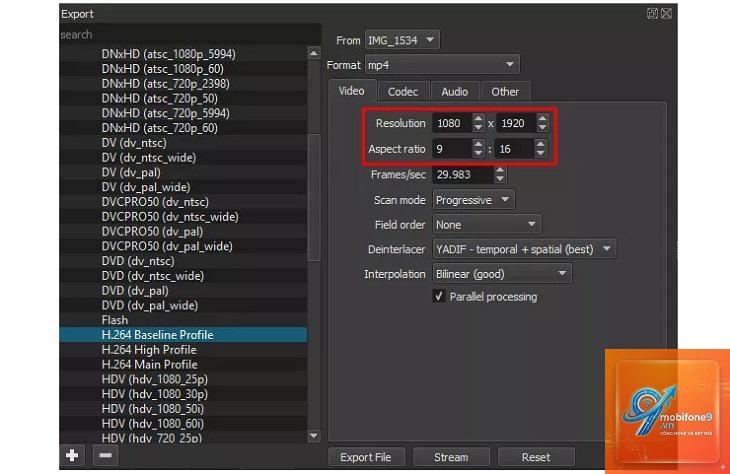Select DVCPRO50 (dv_pal_wide) preset
The image size is (730, 474).
tap(183, 246)
